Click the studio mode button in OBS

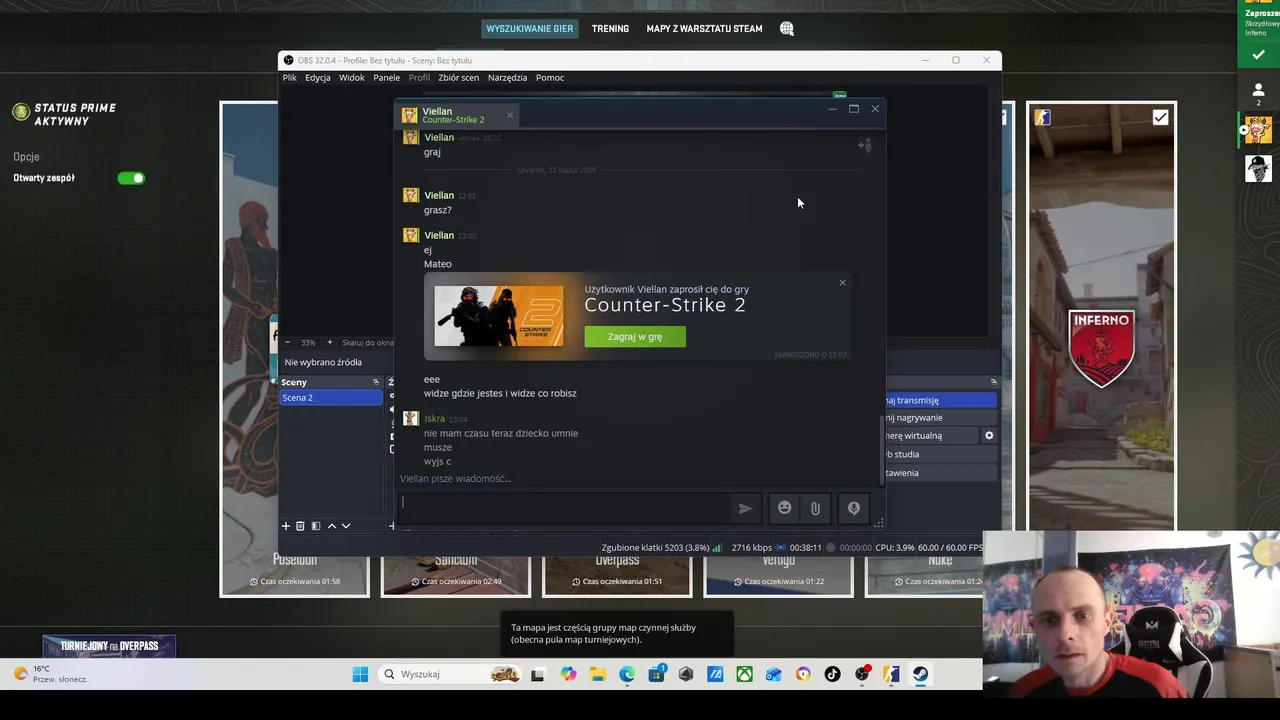pyautogui.click(x=940, y=454)
